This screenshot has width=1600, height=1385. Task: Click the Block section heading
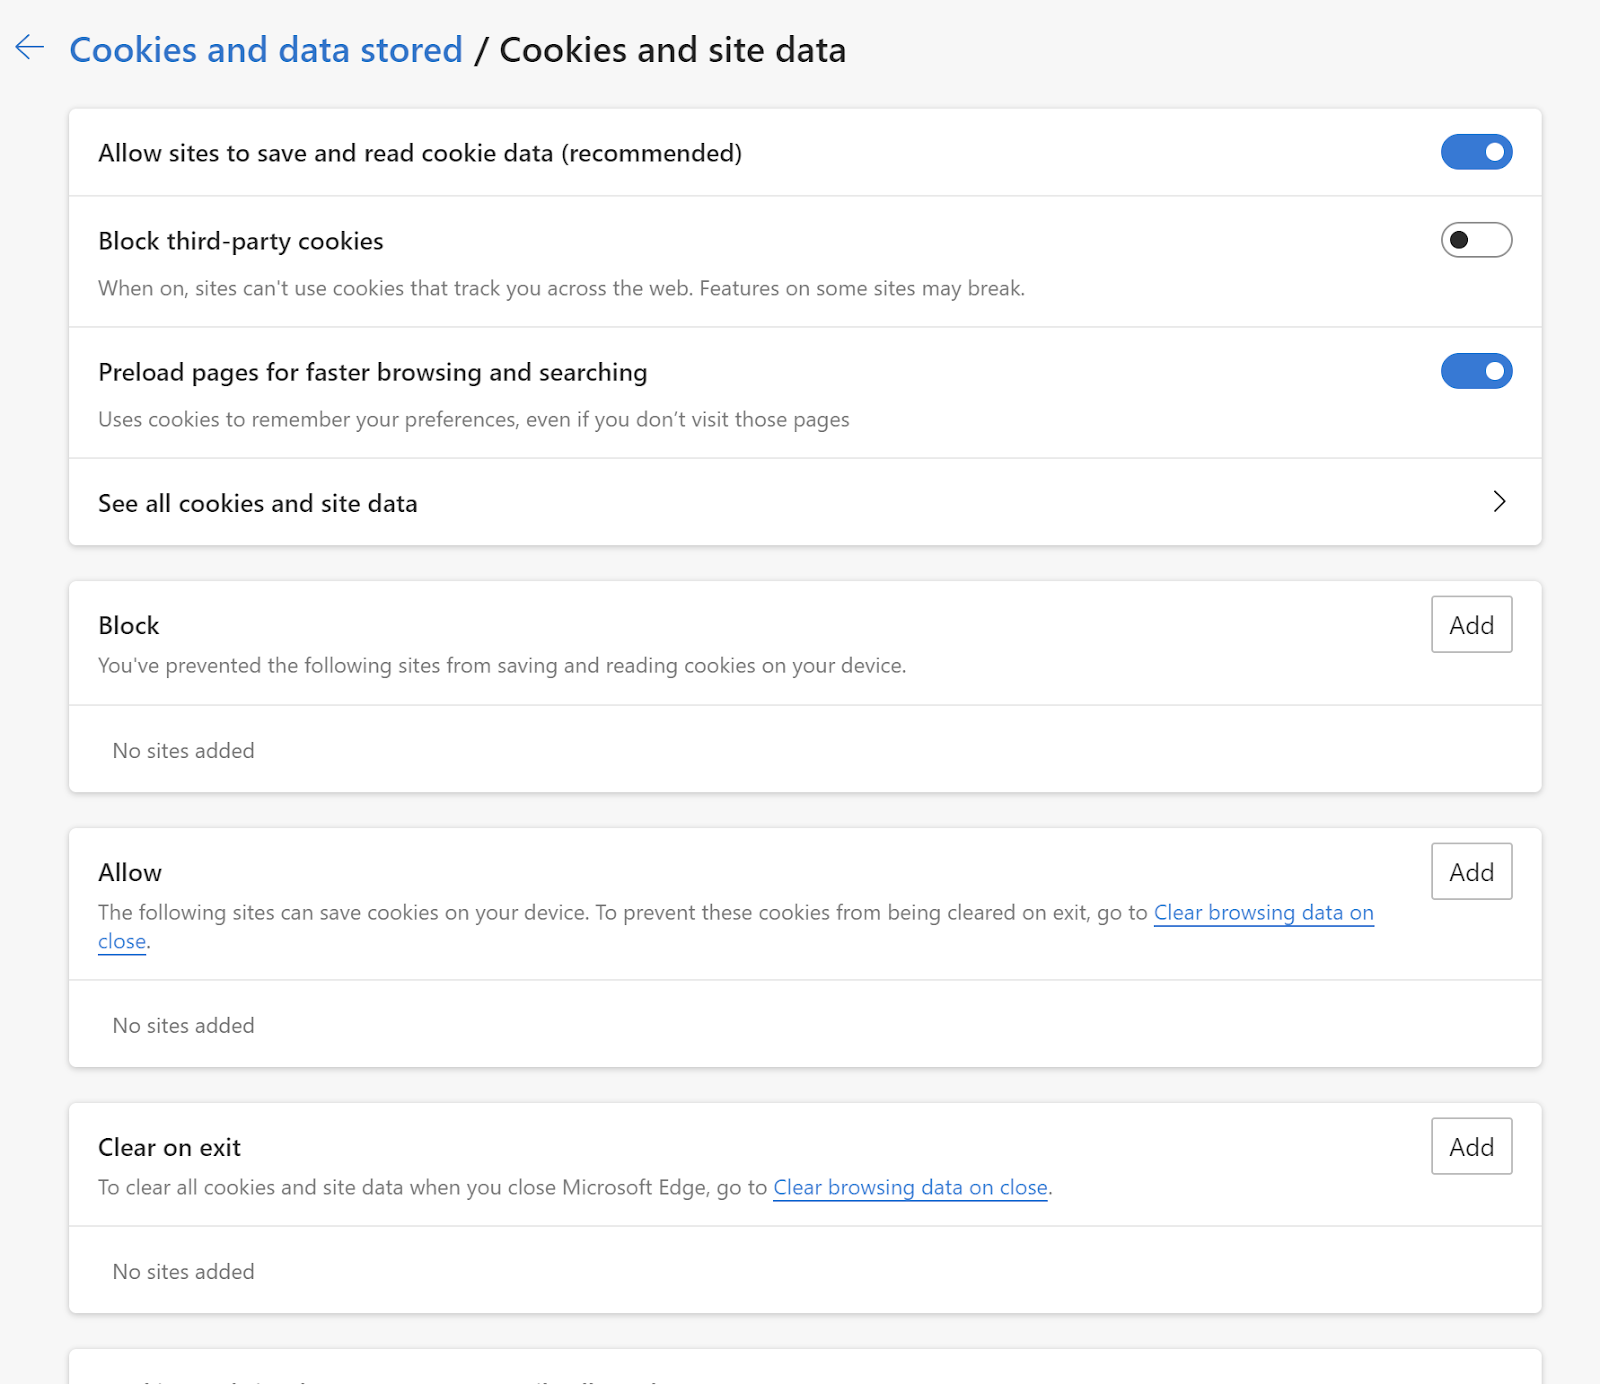[128, 625]
